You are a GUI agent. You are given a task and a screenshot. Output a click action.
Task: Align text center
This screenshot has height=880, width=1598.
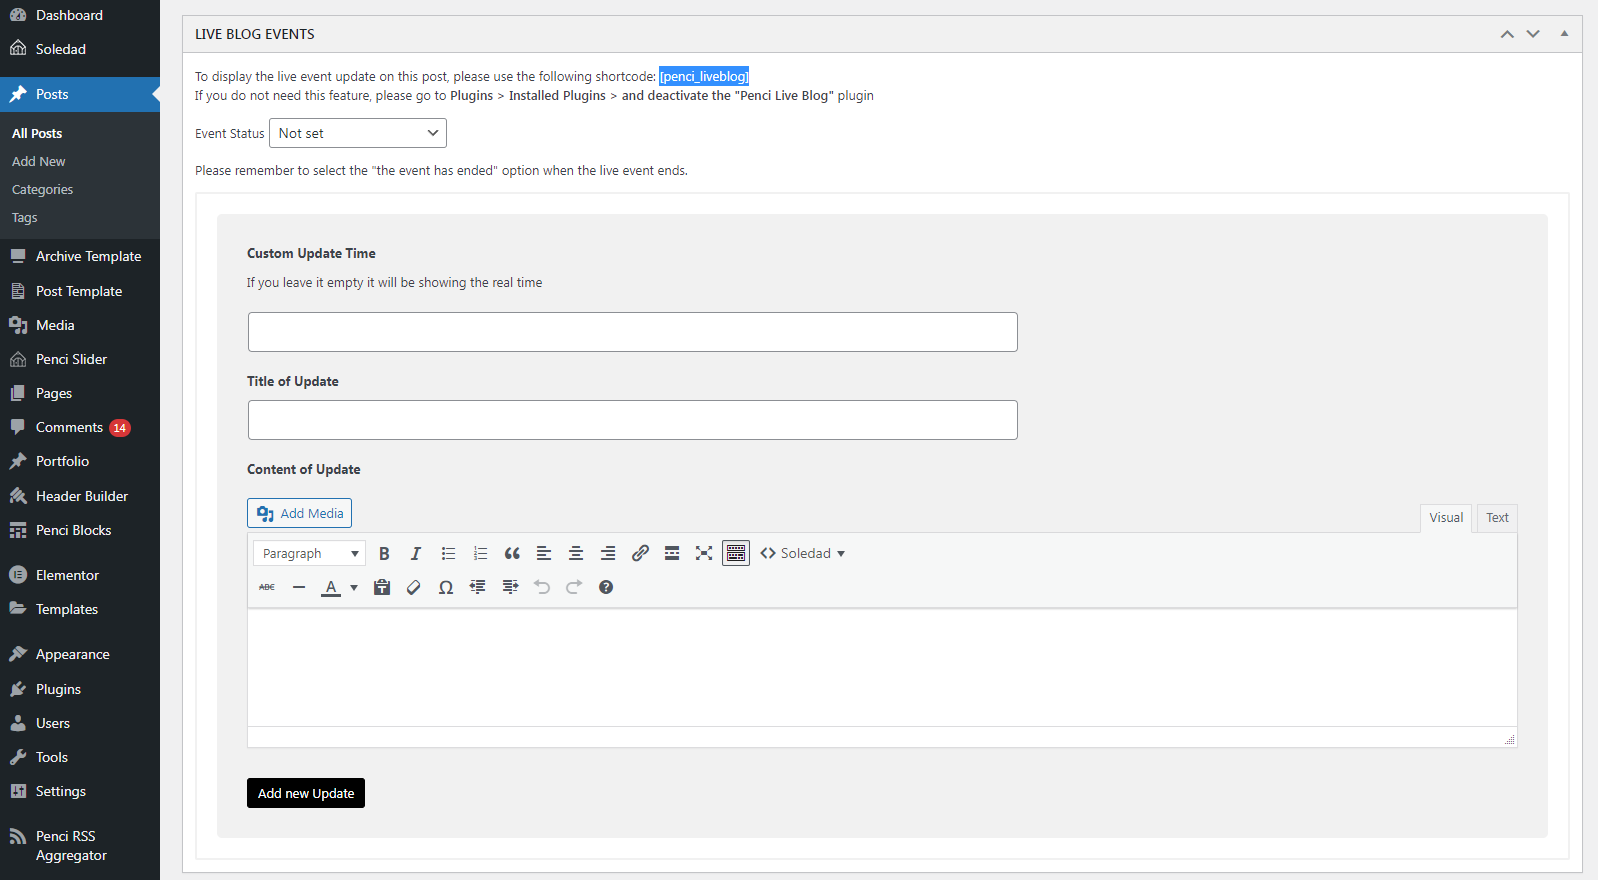[x=576, y=553]
